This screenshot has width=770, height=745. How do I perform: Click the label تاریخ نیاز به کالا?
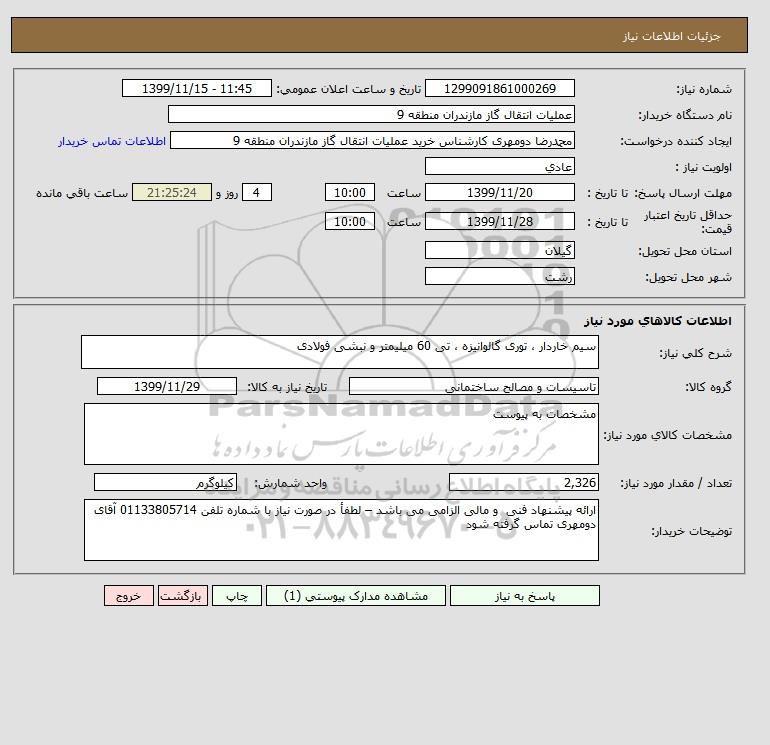287,387
